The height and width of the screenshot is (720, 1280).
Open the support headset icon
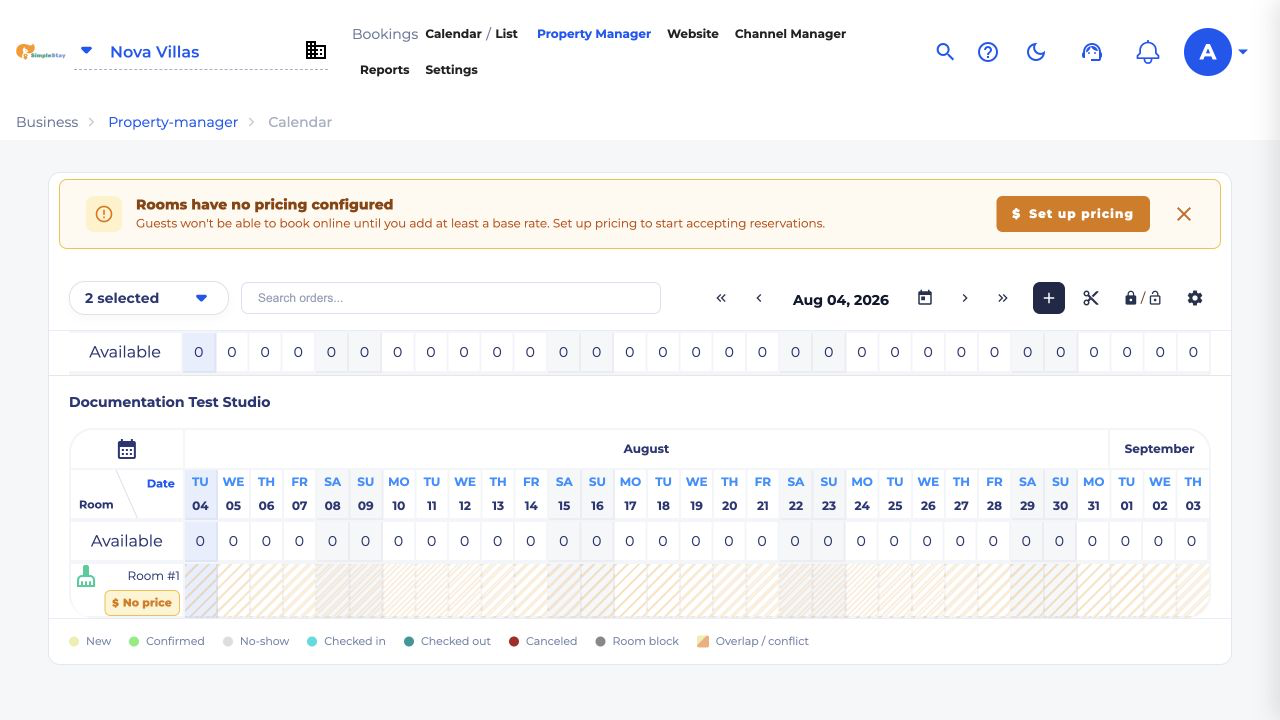coord(1092,52)
